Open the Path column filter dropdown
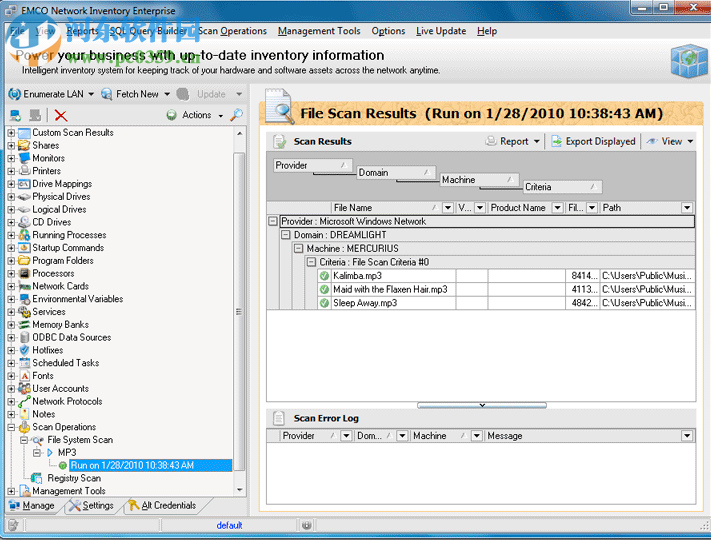The height and width of the screenshot is (540, 711). click(x=687, y=208)
